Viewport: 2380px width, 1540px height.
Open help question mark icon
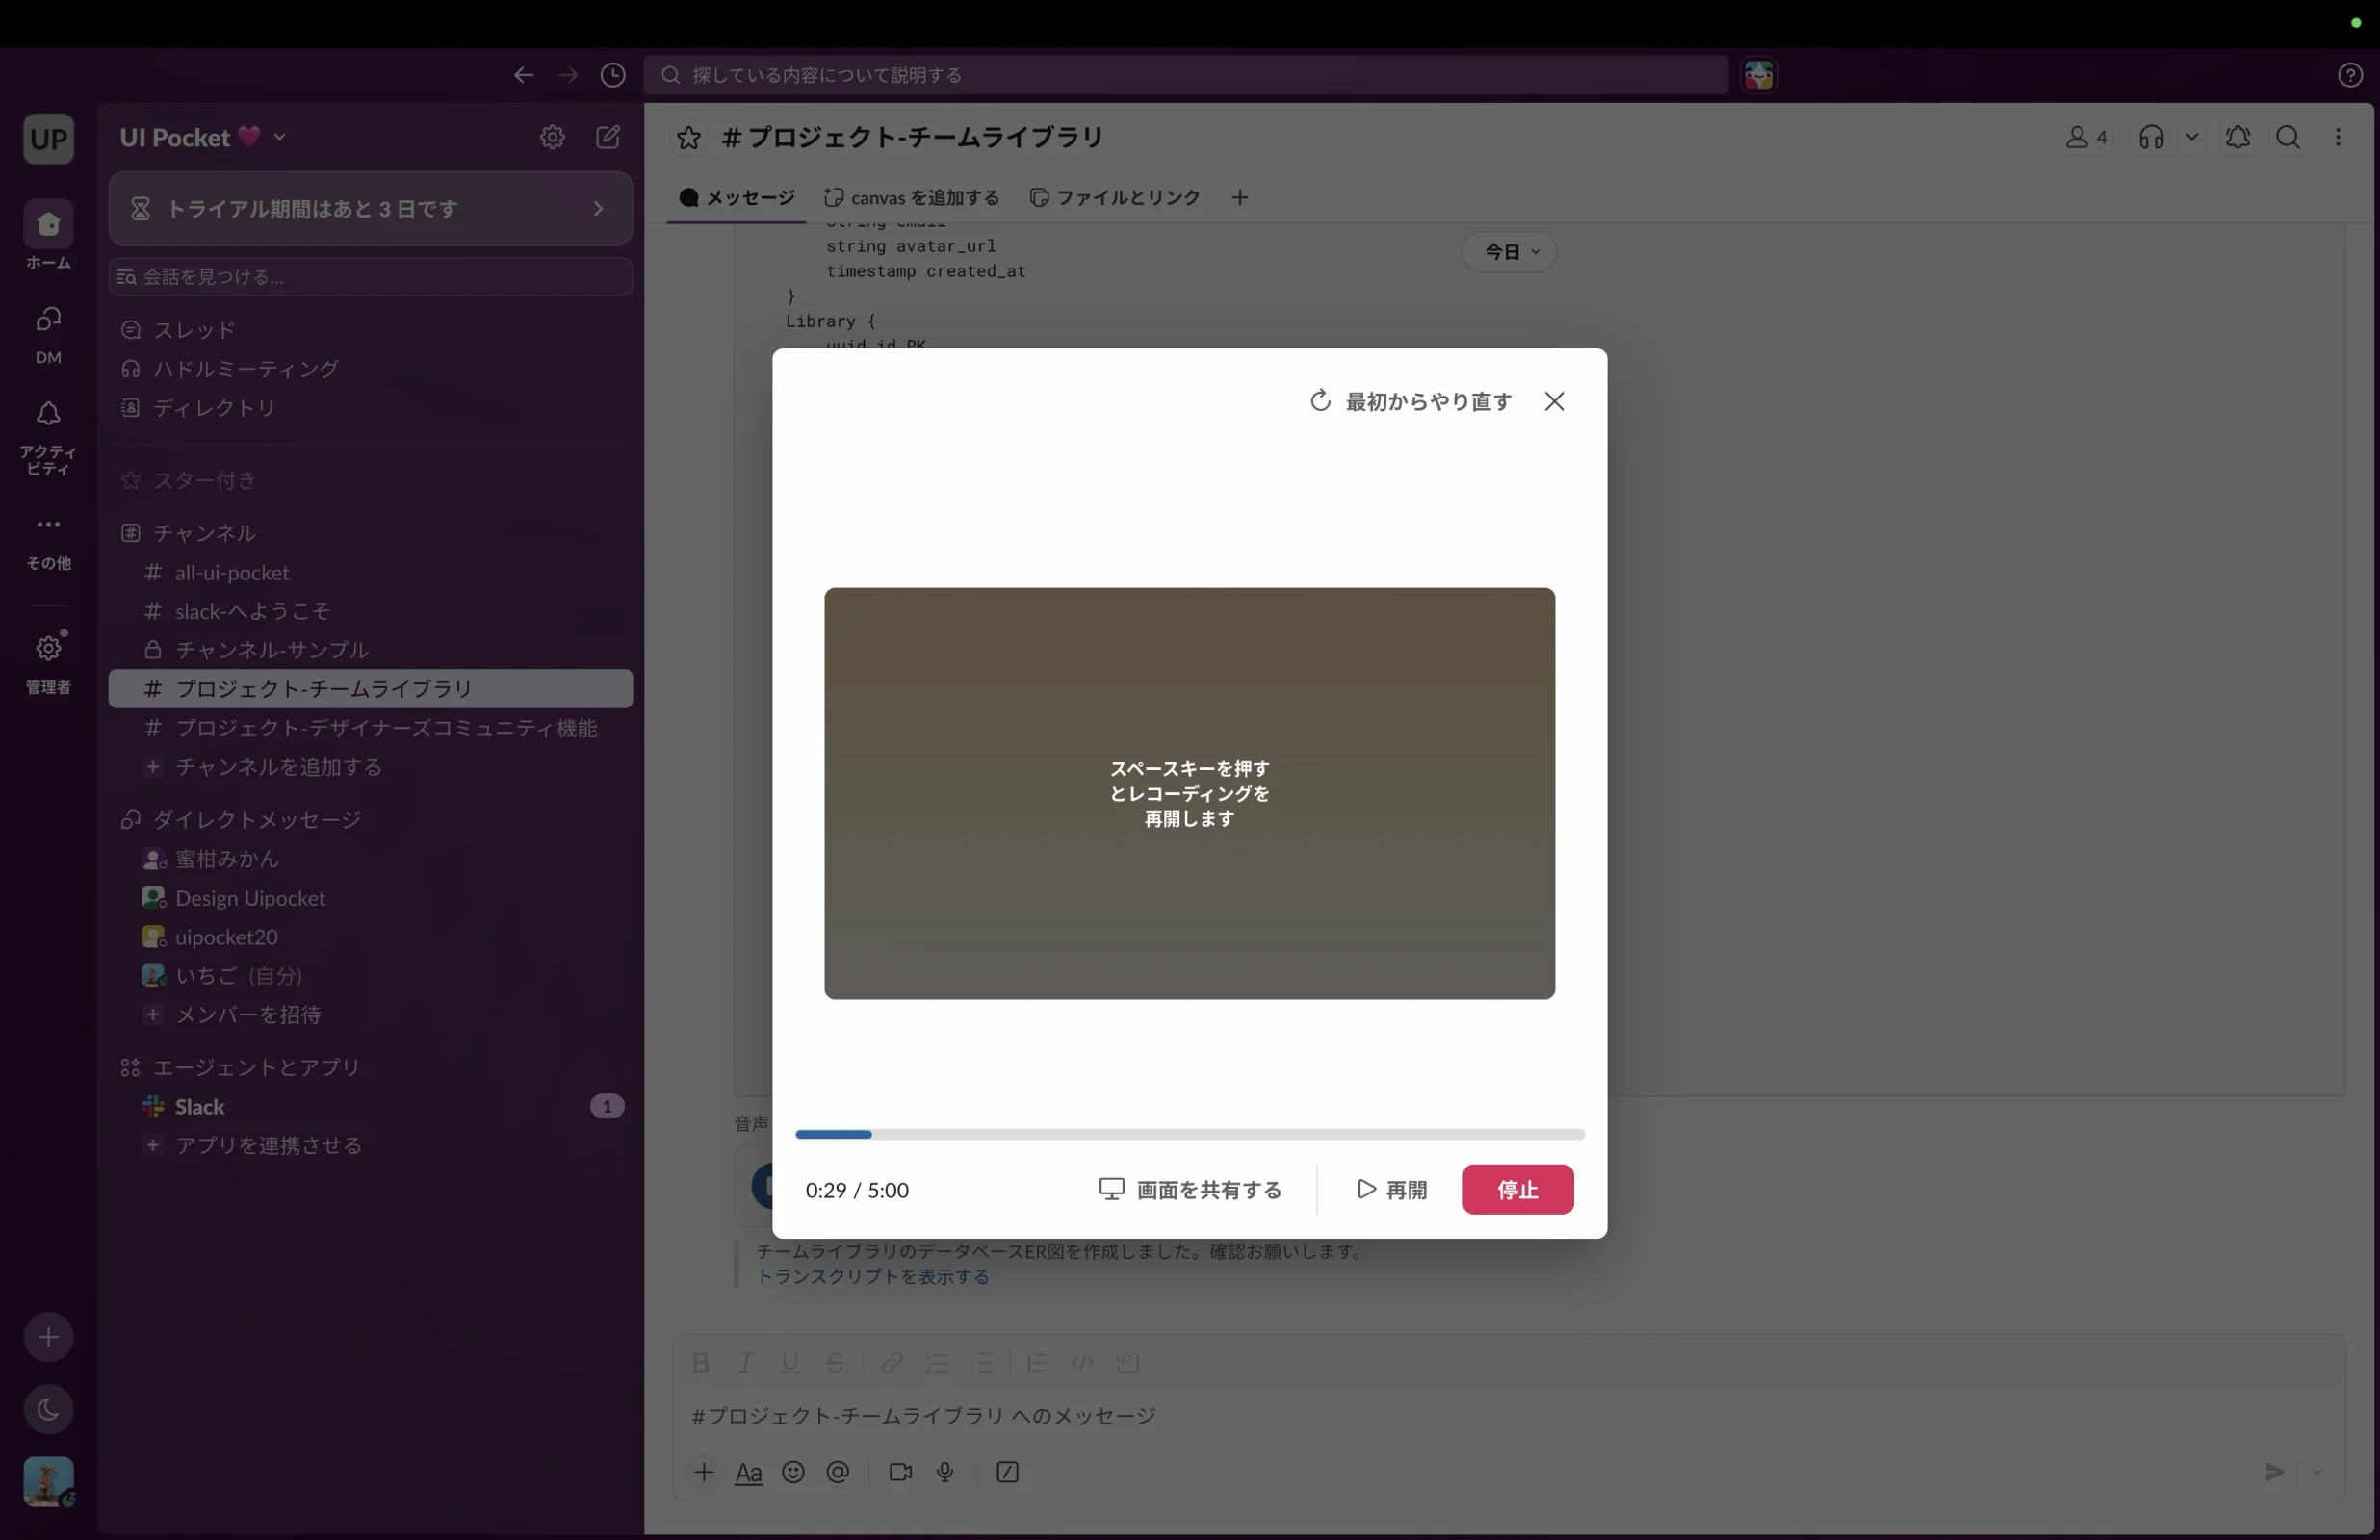2350,75
